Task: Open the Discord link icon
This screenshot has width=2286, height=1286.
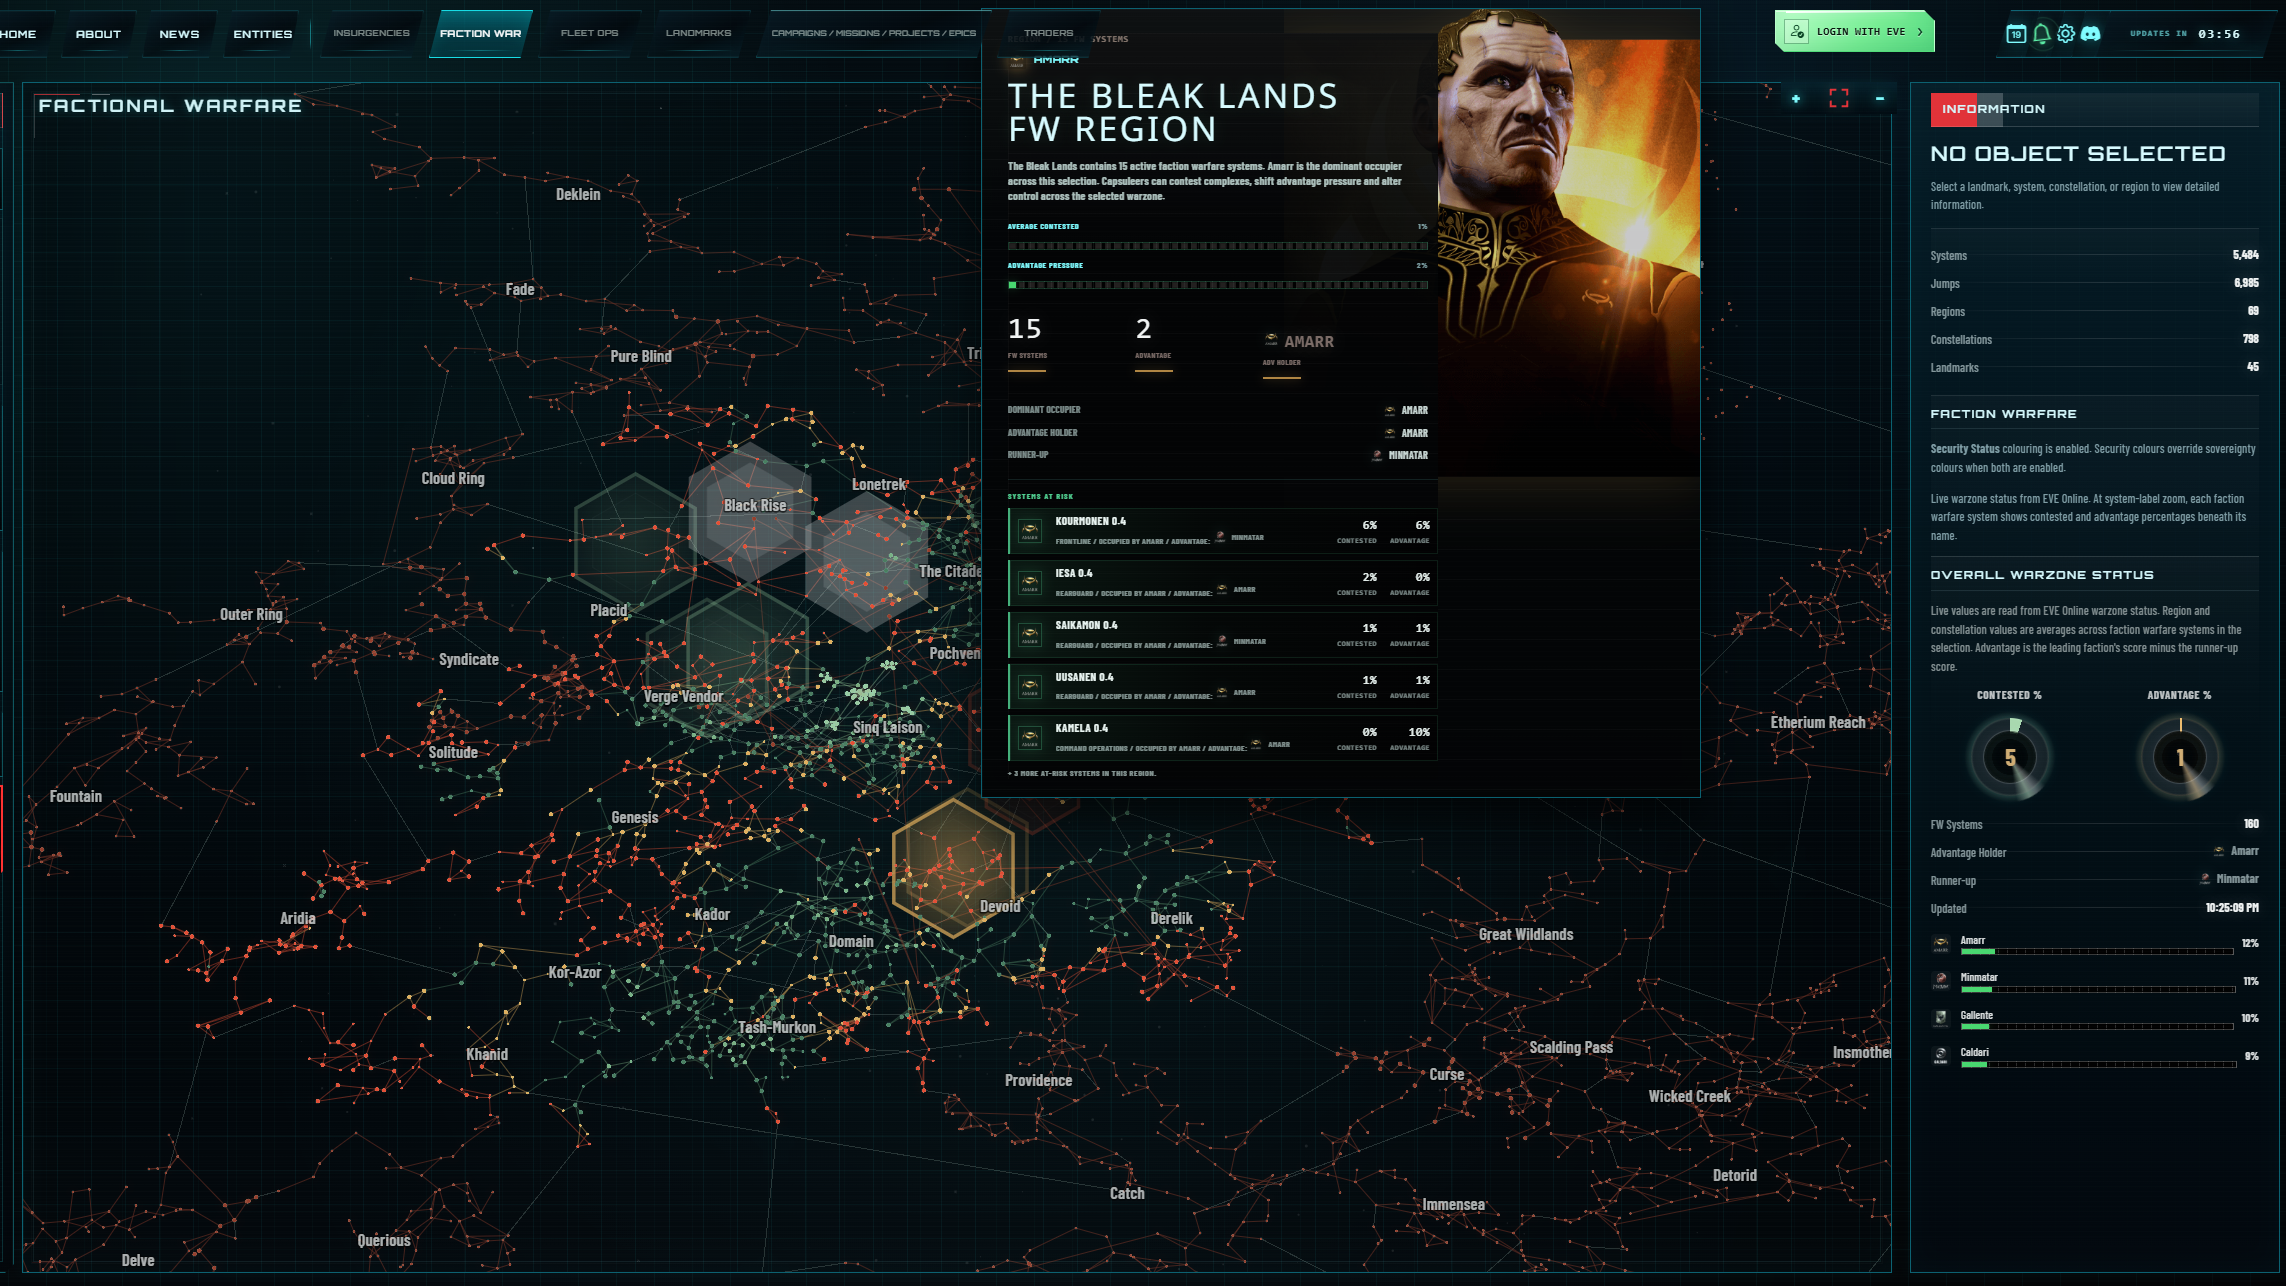Action: click(x=2091, y=34)
